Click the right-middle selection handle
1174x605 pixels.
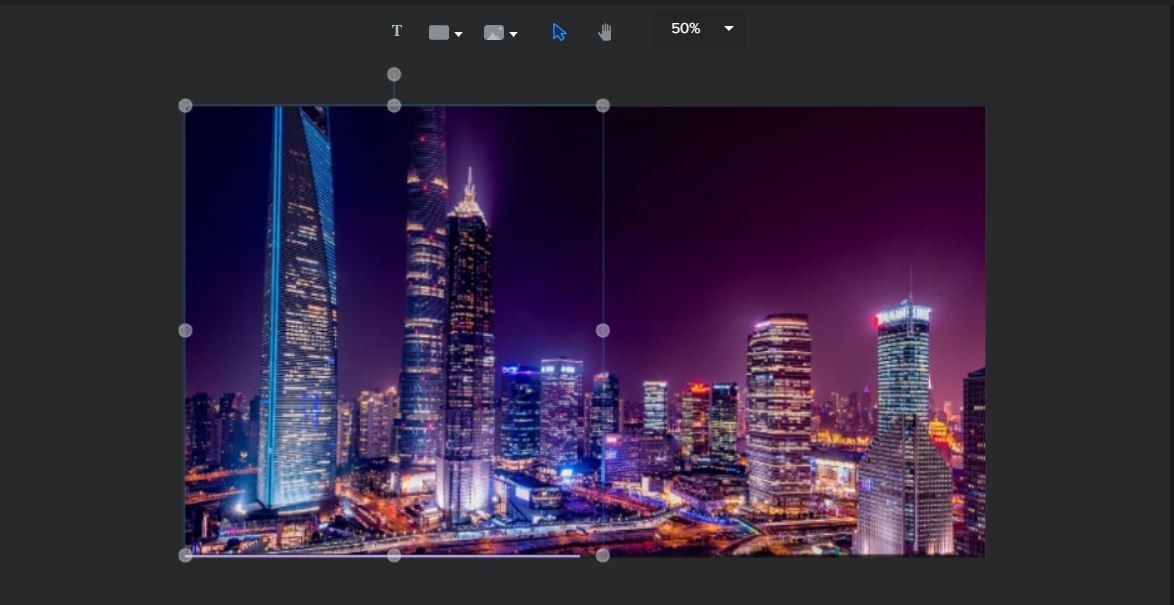603,330
